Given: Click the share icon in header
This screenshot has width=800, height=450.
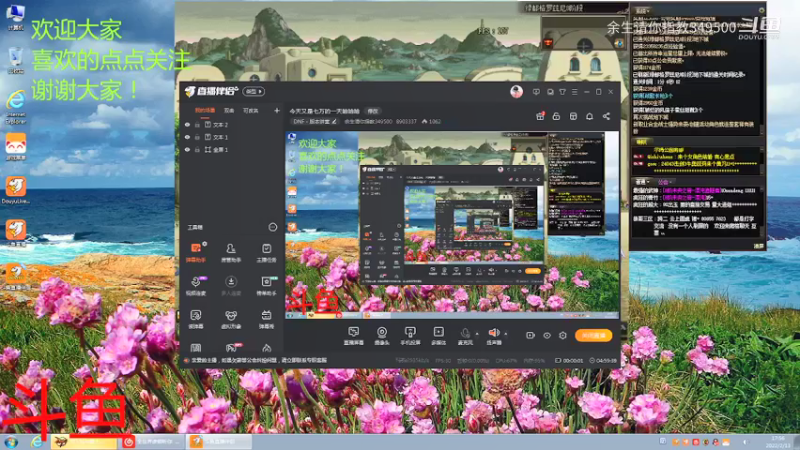Looking at the screenshot, I should 606,116.
